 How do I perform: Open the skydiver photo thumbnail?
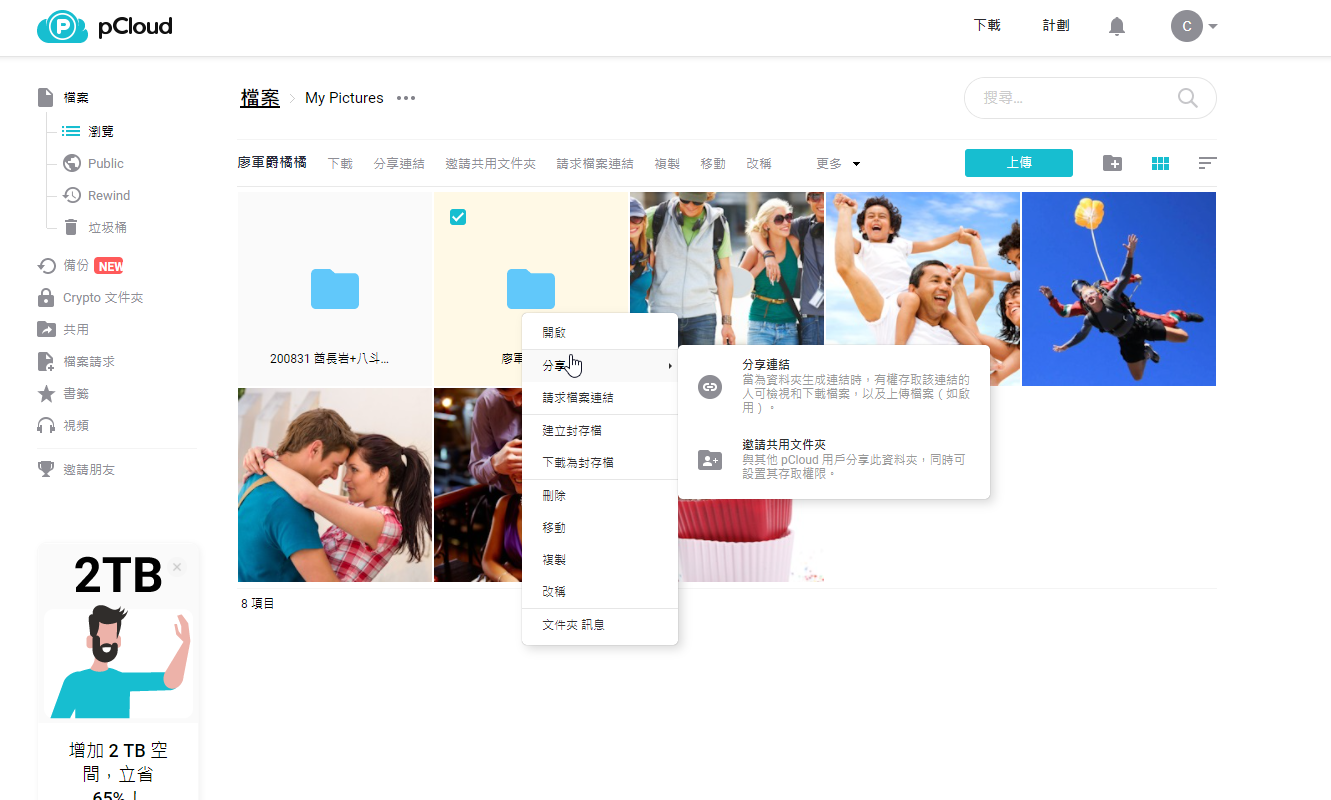[1118, 289]
